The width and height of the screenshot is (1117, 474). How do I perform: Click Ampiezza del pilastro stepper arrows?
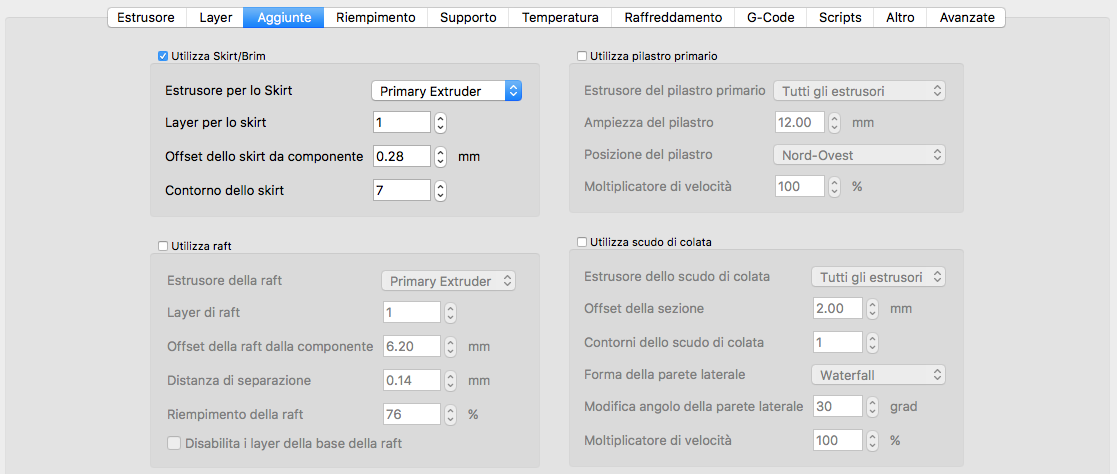coord(834,123)
